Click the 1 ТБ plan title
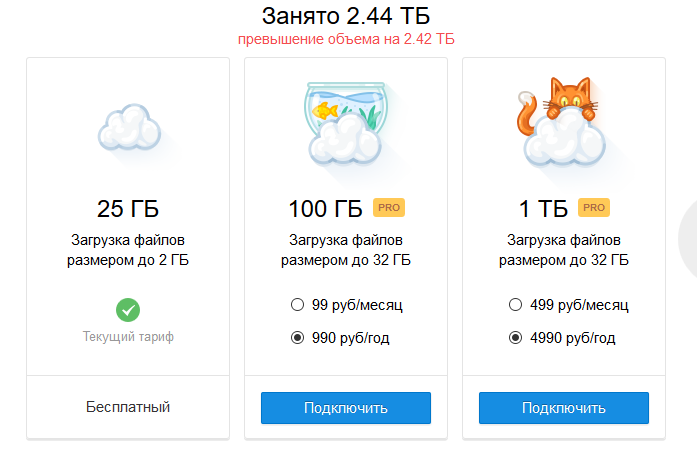Image resolution: width=697 pixels, height=456 pixels. pyautogui.click(x=544, y=209)
